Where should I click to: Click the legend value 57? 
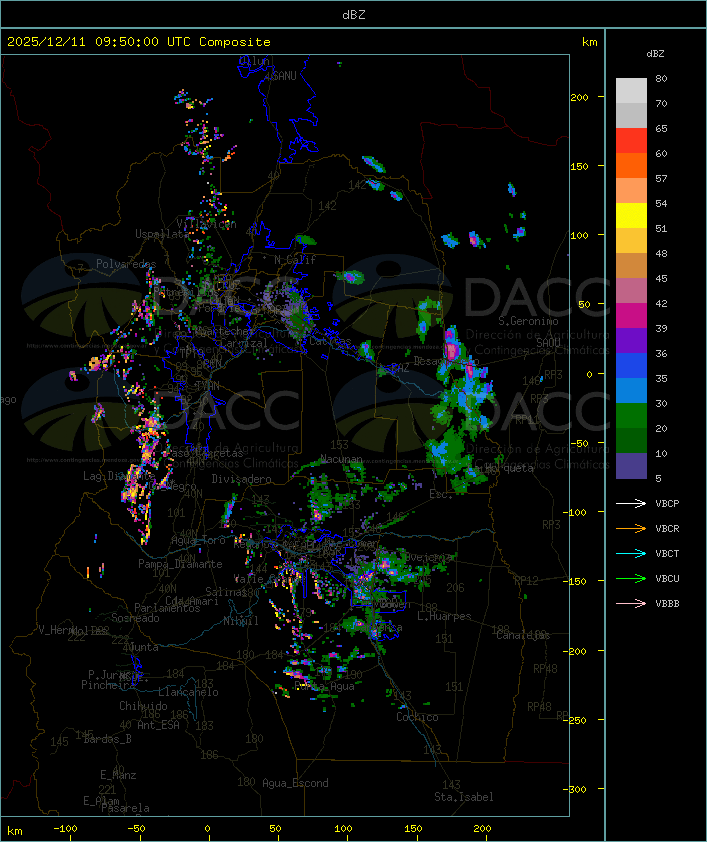[661, 178]
